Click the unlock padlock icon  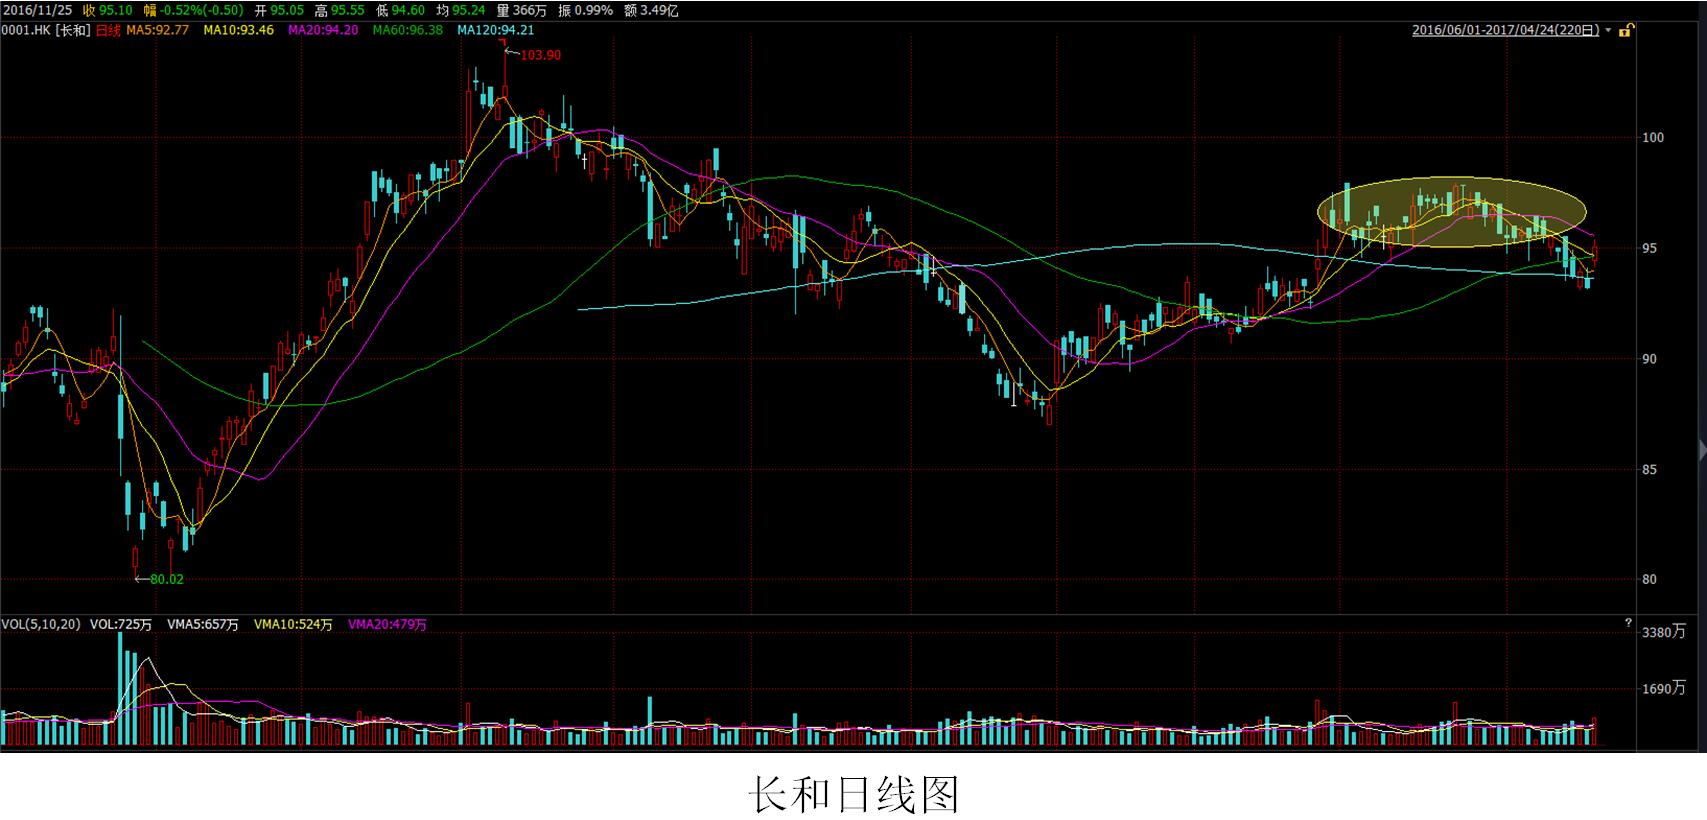1625,31
